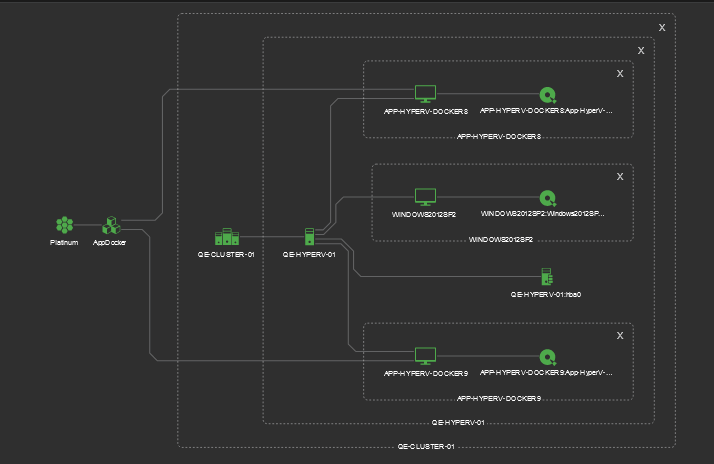The height and width of the screenshot is (464, 714).
Task: Click the QE-HYPERV-01 label under host icon
Action: coord(309,255)
